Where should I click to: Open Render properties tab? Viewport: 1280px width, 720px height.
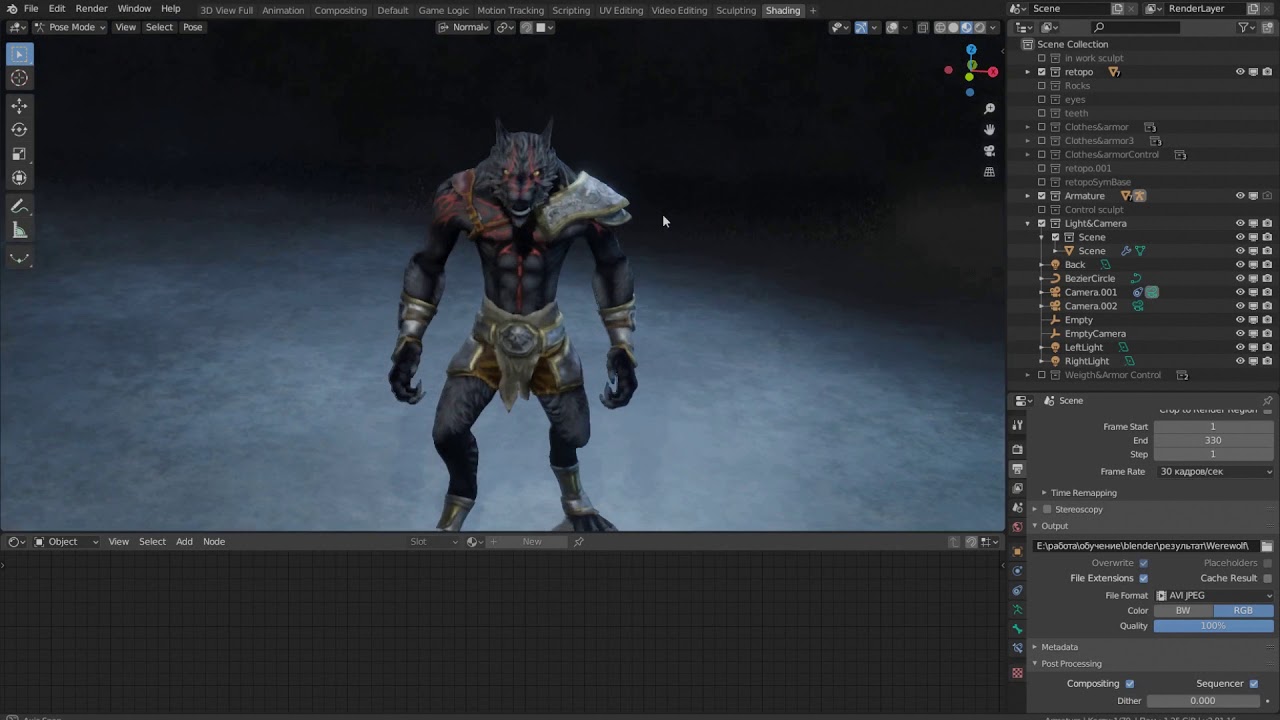tap(1017, 449)
